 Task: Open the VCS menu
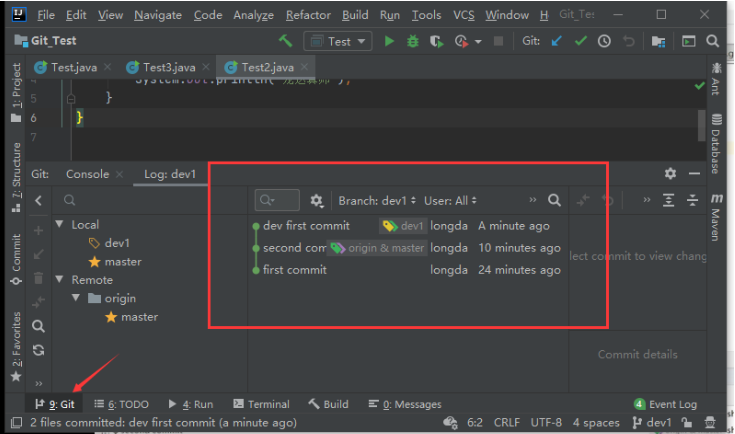point(464,15)
